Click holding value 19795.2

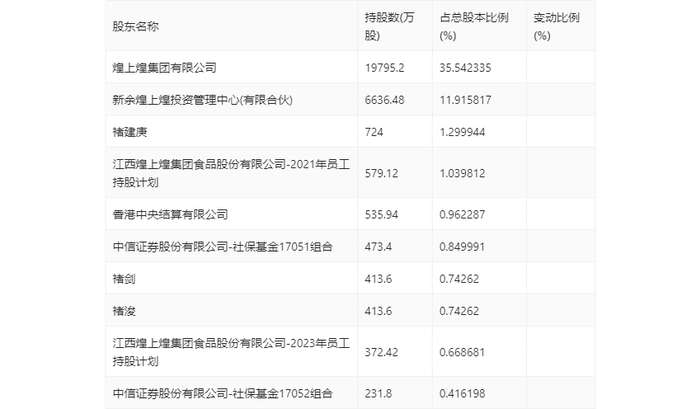pyautogui.click(x=384, y=67)
